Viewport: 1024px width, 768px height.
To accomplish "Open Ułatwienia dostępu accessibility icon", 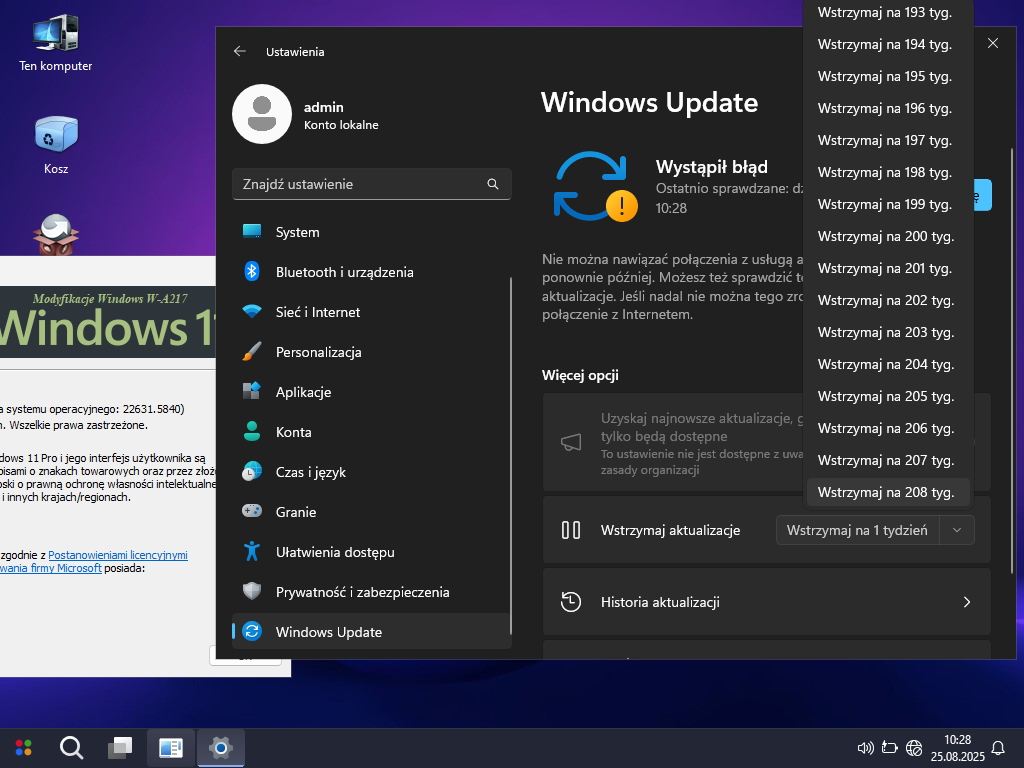I will 252,551.
